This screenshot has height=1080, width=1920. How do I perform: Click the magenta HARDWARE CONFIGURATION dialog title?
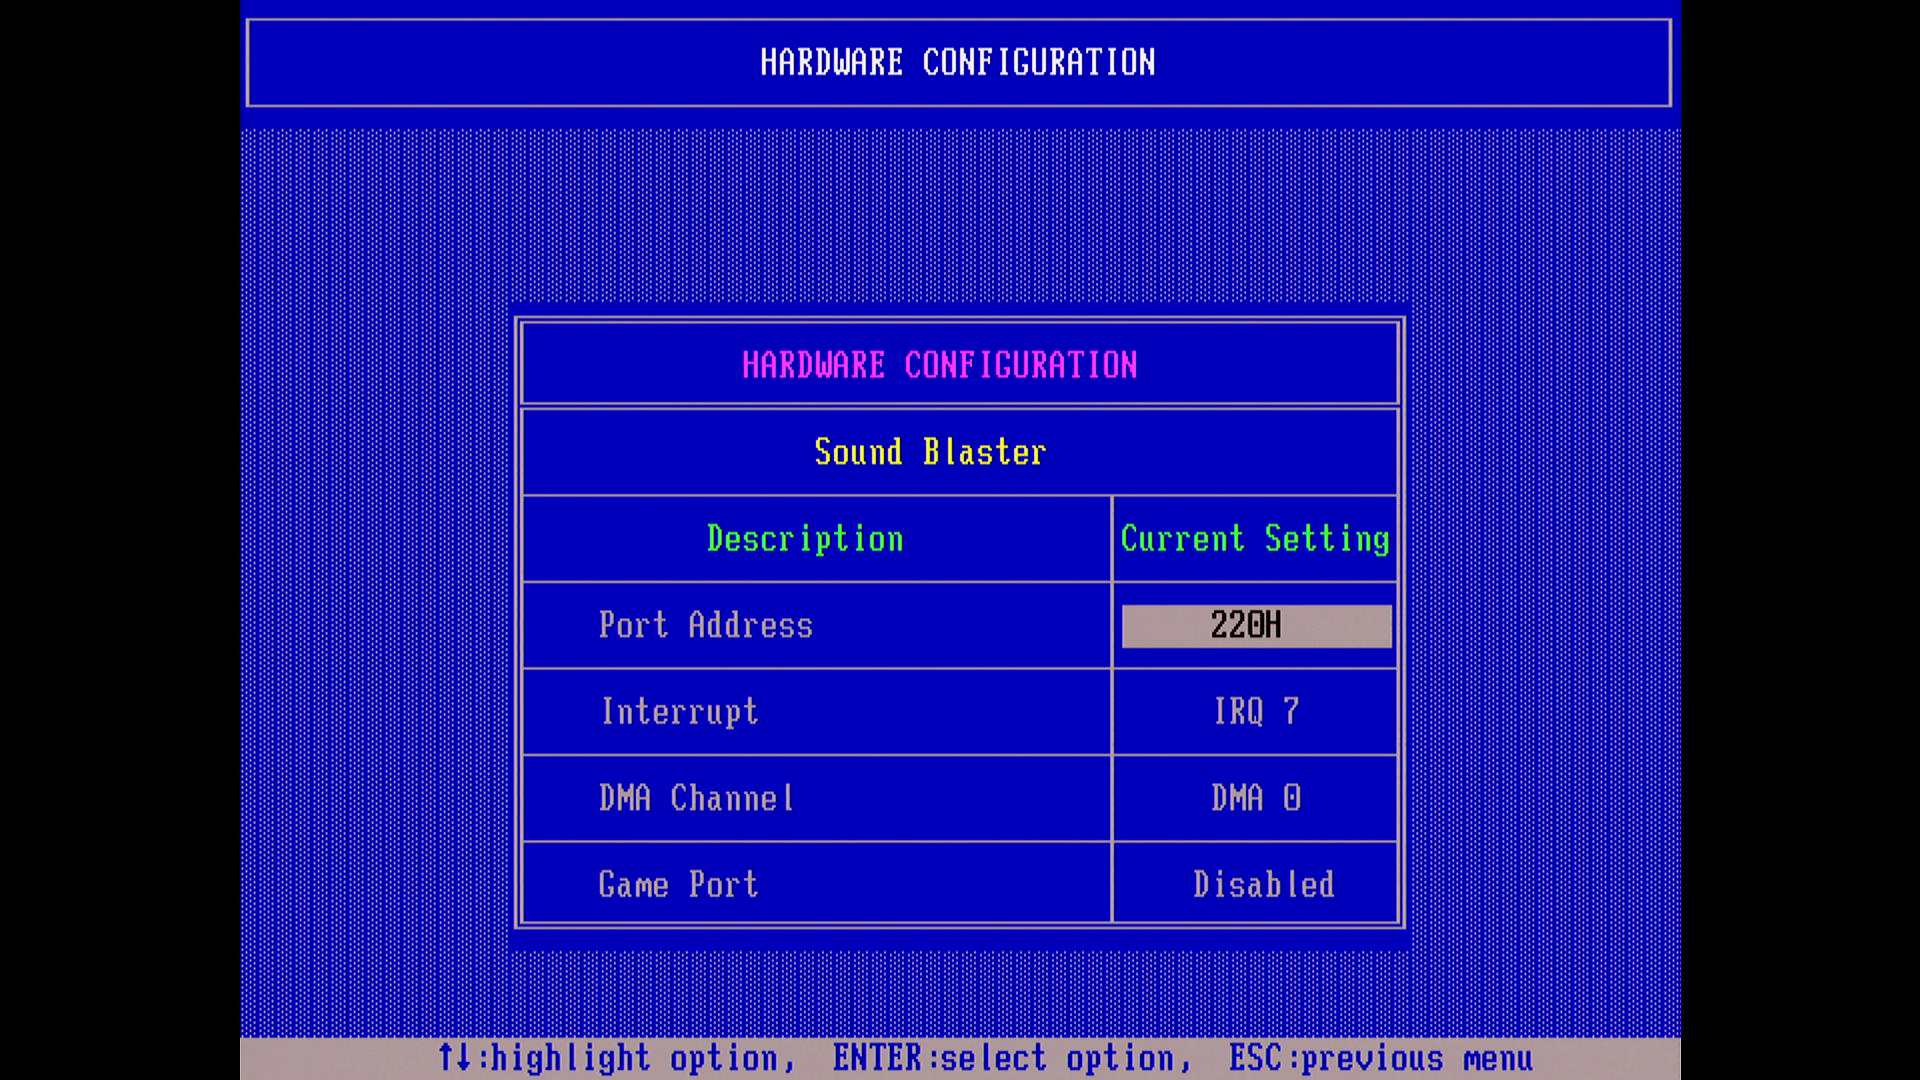click(x=939, y=365)
